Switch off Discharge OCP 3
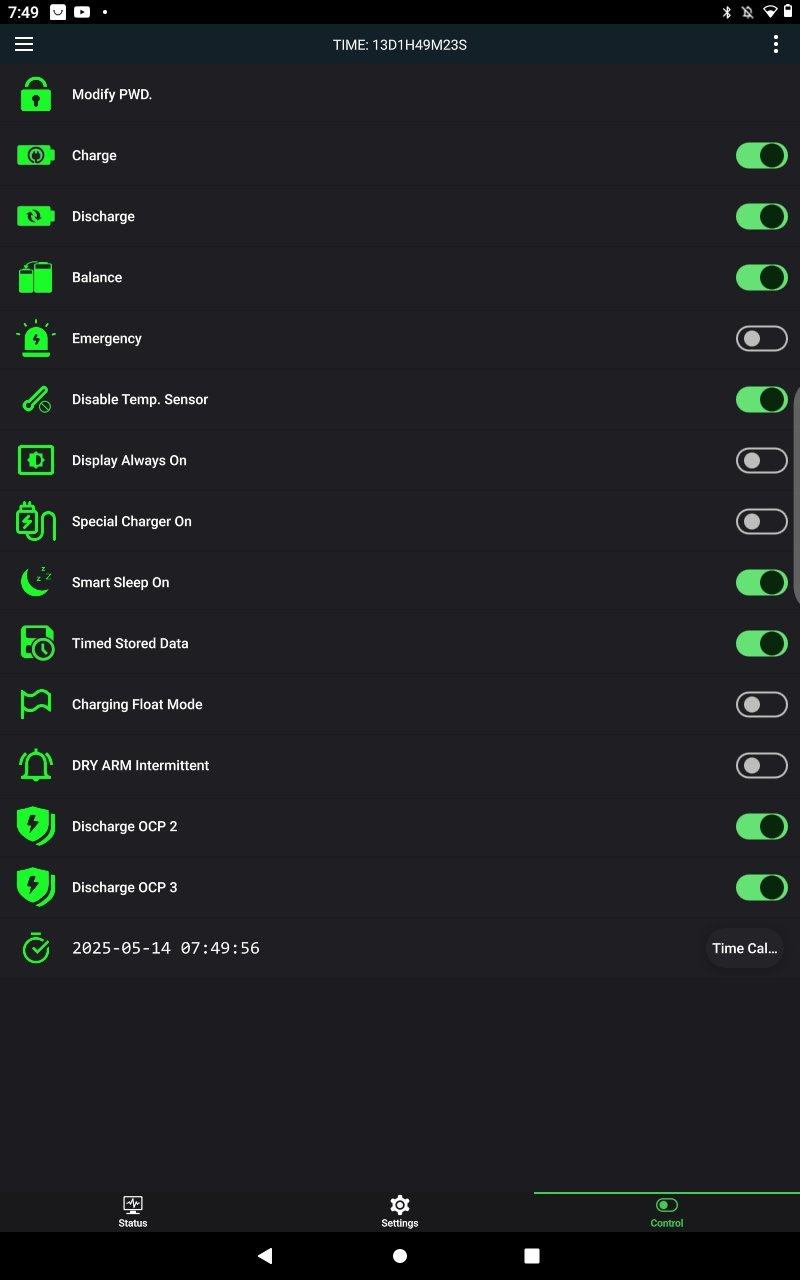The height and width of the screenshot is (1280, 800). click(x=761, y=888)
